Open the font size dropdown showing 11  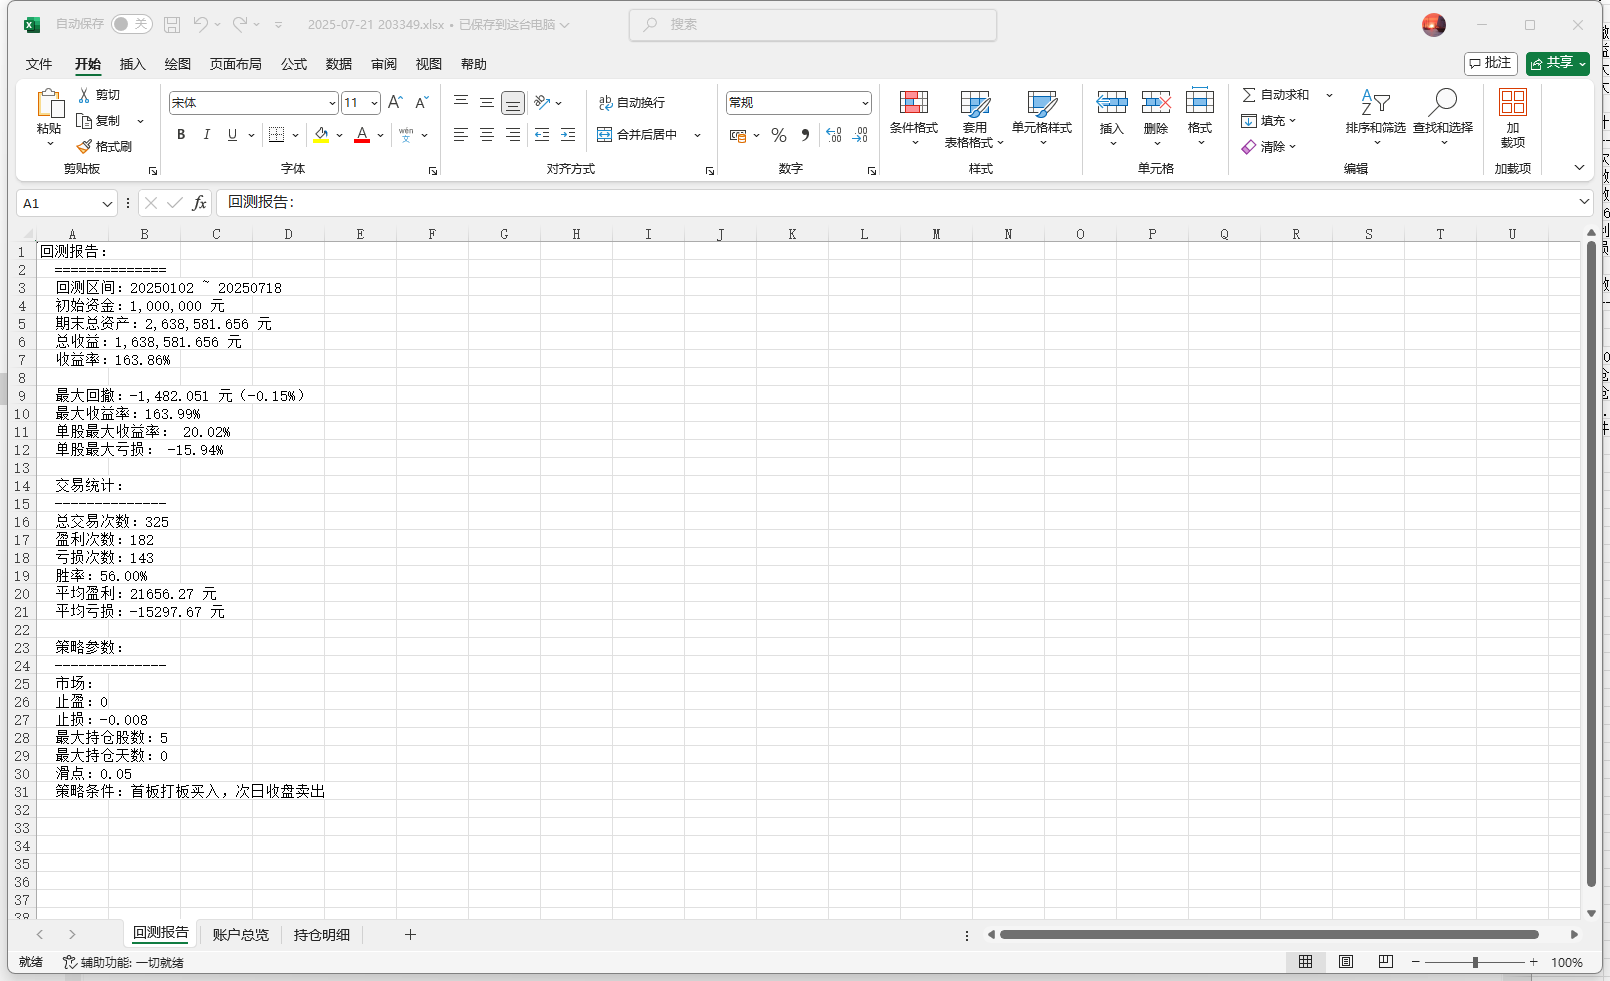374,103
